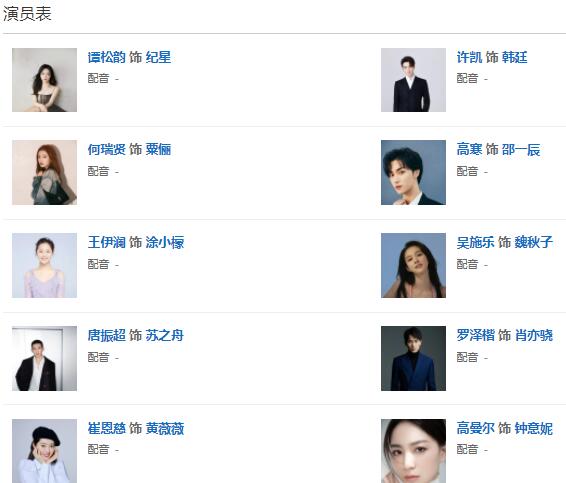Image resolution: width=566 pixels, height=483 pixels.
Task: Open actor 吴施乐's profile link
Action: (475, 242)
